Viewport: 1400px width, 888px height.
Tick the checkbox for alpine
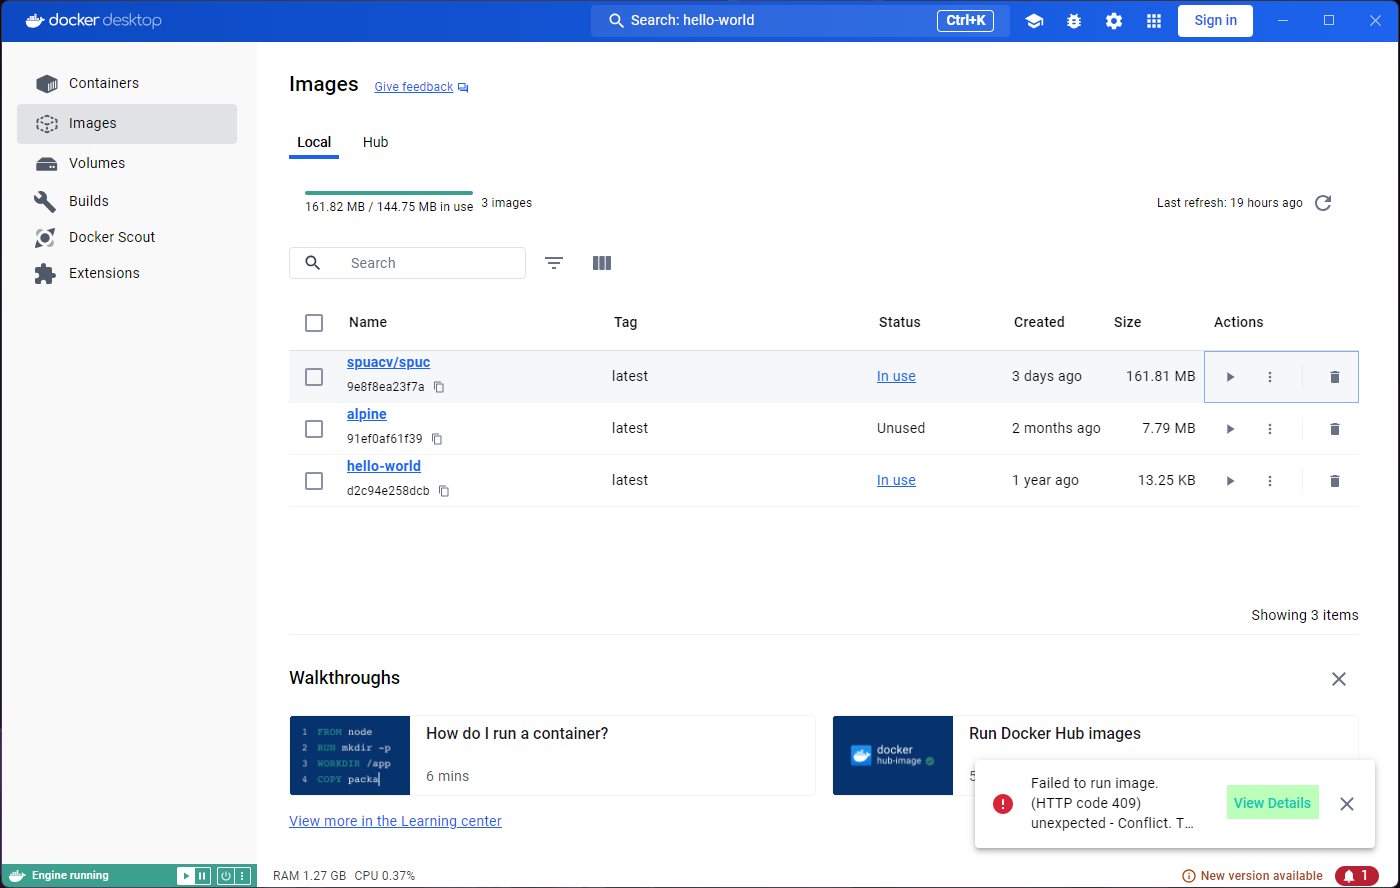[314, 429]
